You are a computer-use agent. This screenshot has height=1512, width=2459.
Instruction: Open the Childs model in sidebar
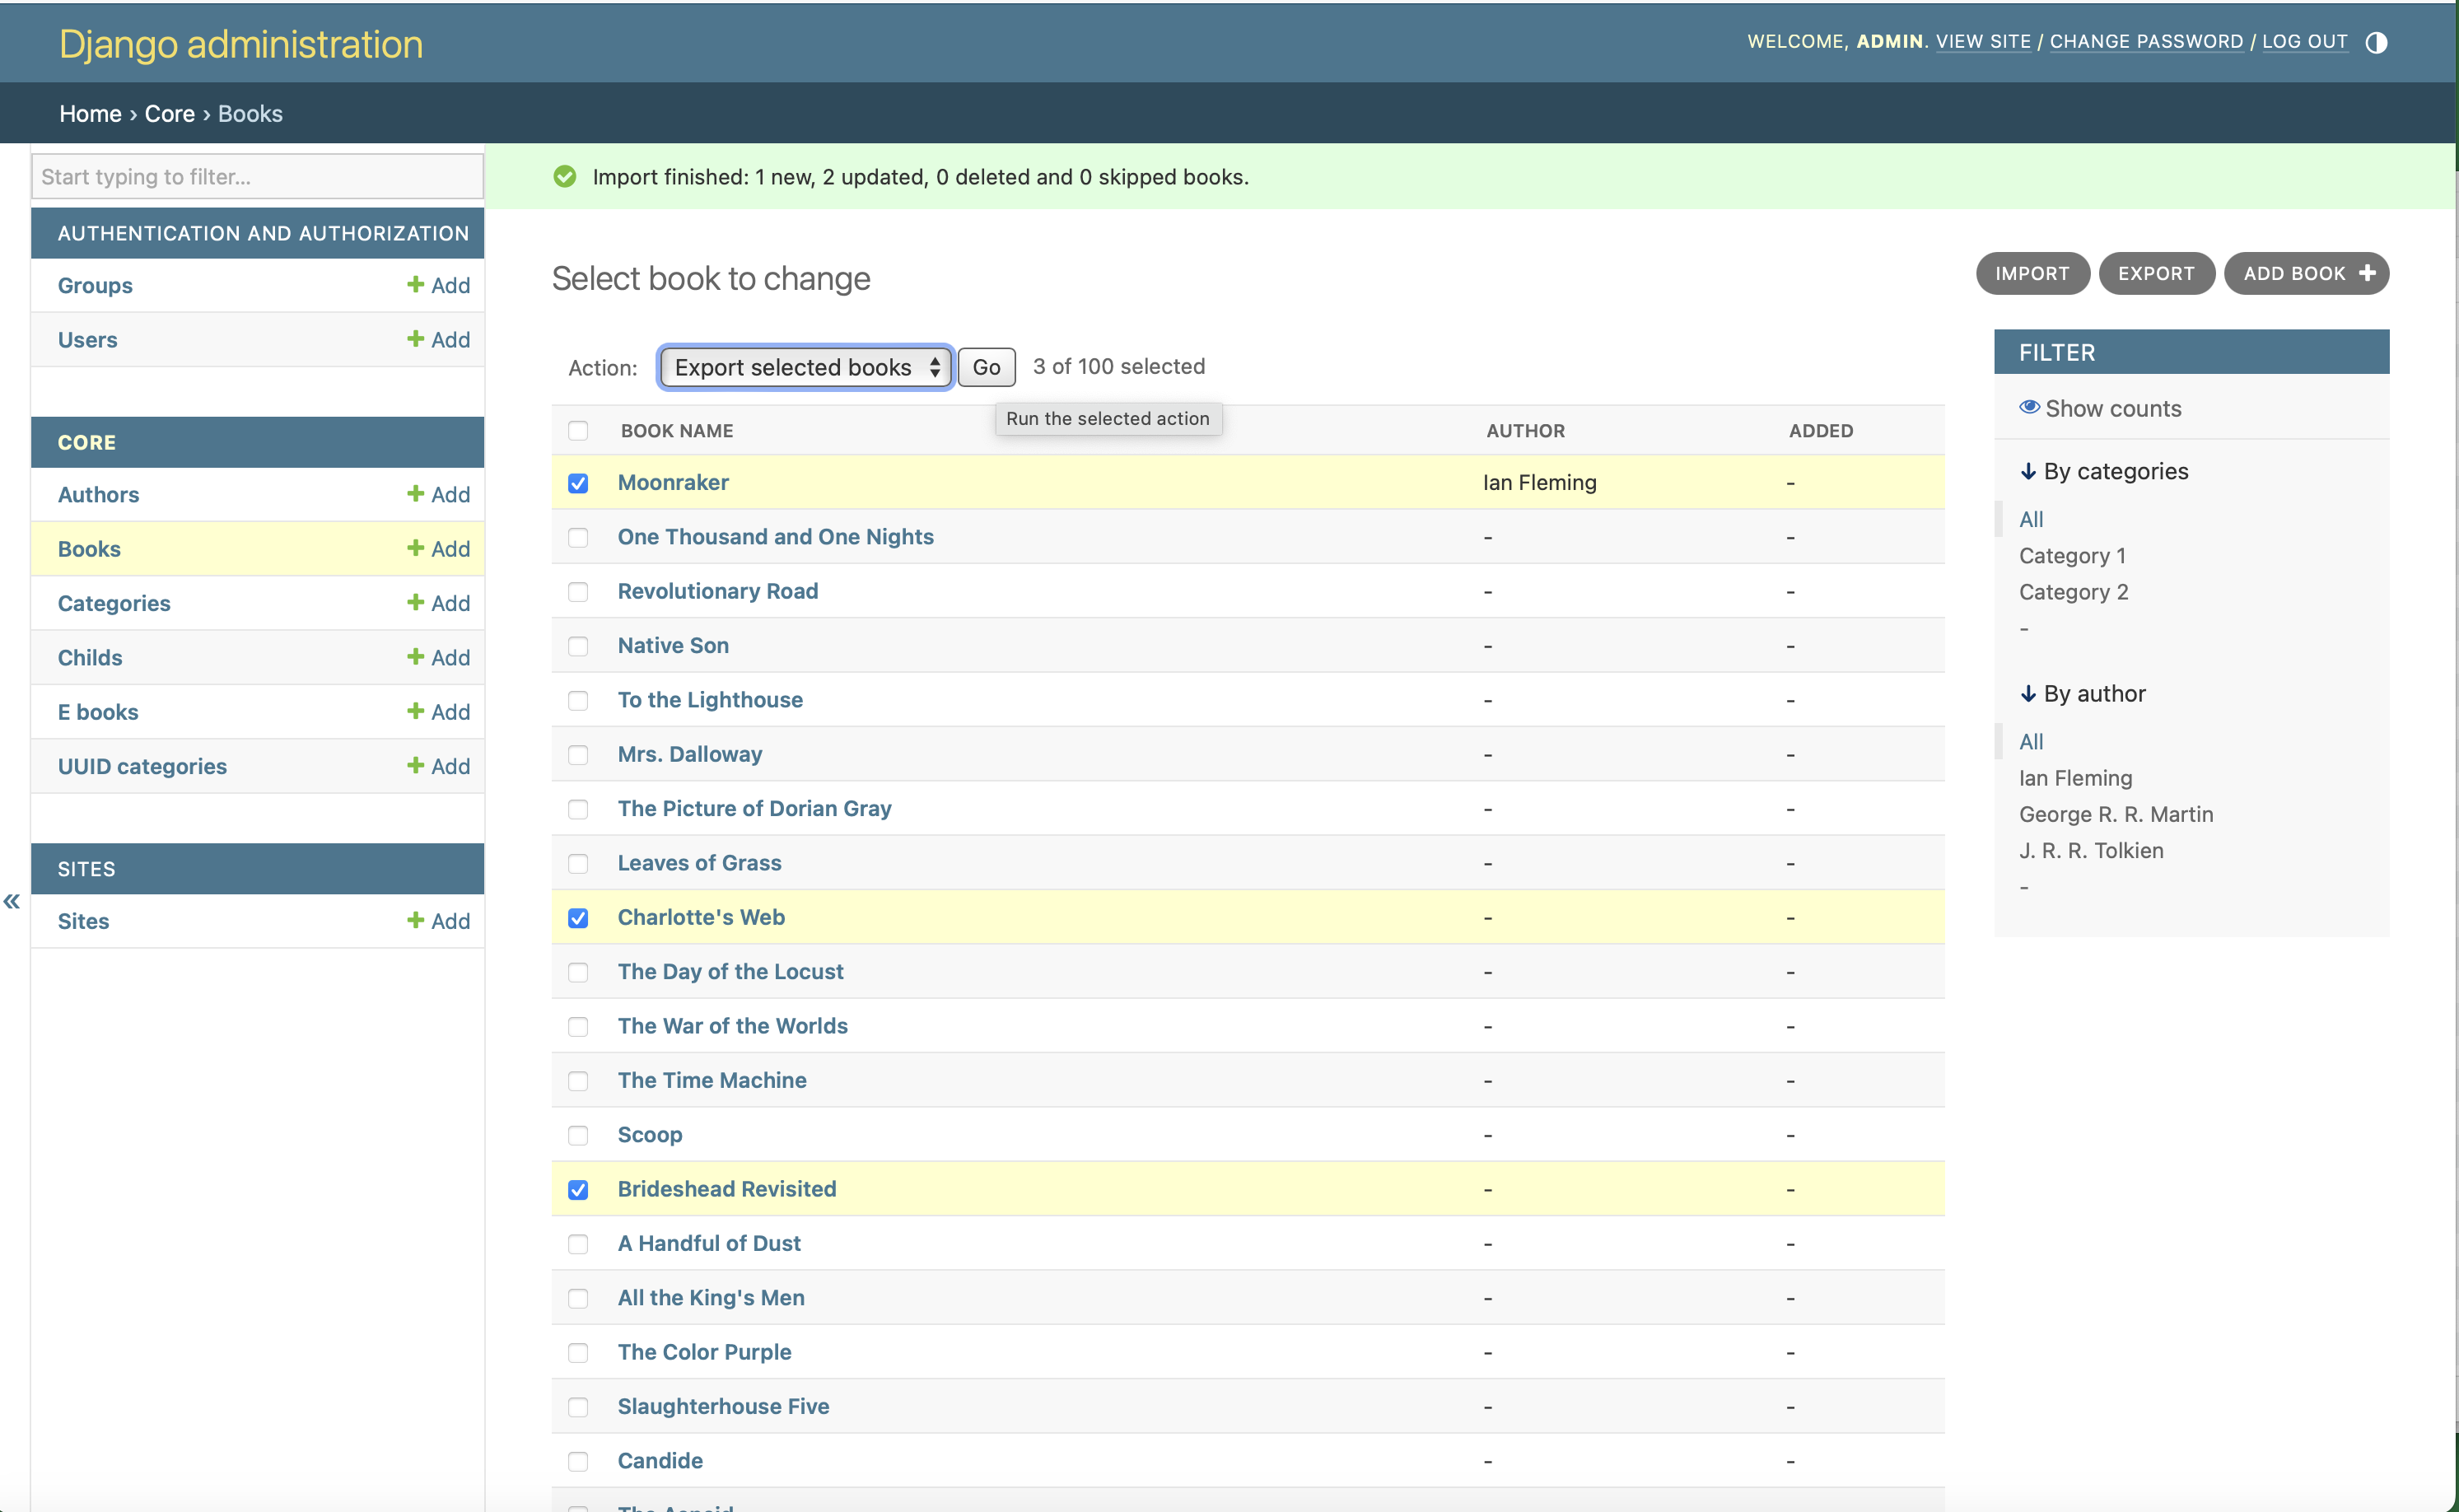click(90, 657)
